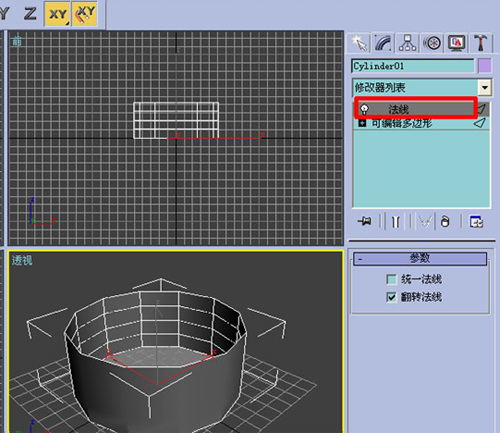The image size is (500, 433).
Task: Select the XY plane constraint button
Action: click(58, 14)
